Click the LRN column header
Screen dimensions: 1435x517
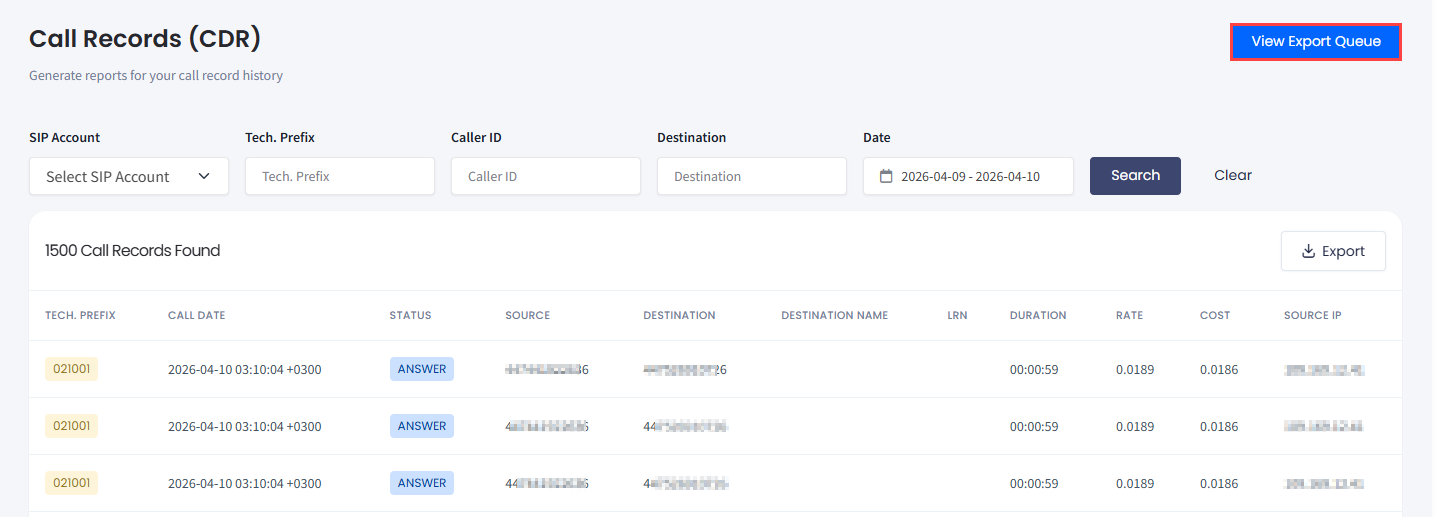[957, 315]
